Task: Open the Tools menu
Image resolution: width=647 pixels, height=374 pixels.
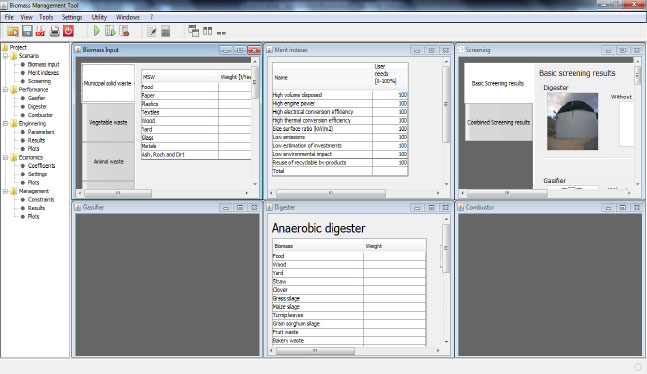Action: click(x=46, y=17)
